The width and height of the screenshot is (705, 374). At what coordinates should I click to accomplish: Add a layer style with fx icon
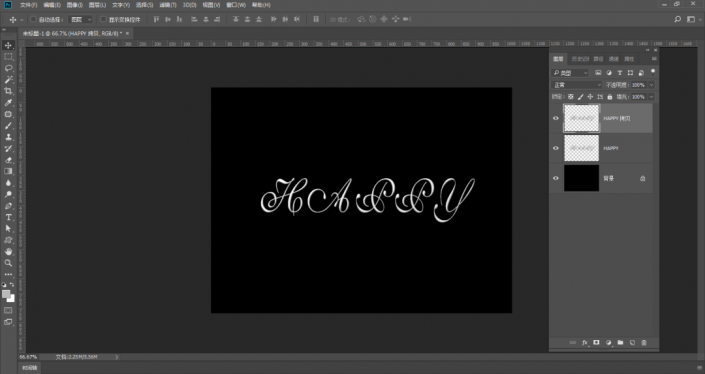[x=585, y=343]
